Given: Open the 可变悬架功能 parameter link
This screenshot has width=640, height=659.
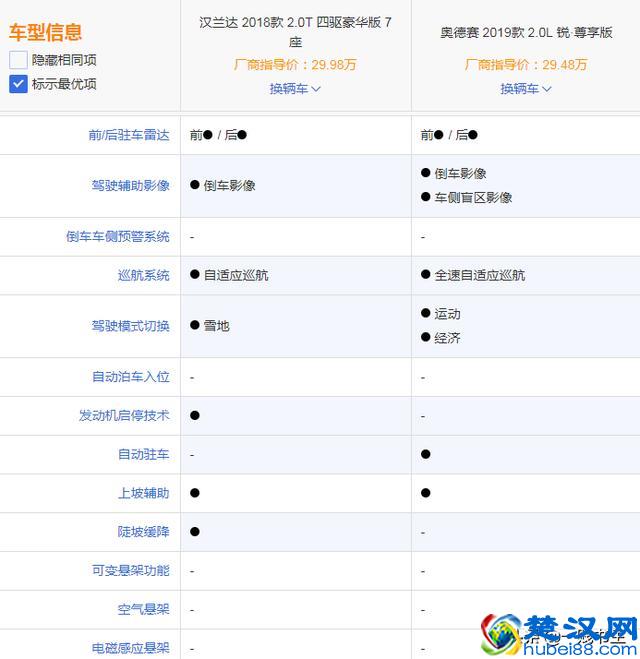Looking at the screenshot, I should point(131,570).
